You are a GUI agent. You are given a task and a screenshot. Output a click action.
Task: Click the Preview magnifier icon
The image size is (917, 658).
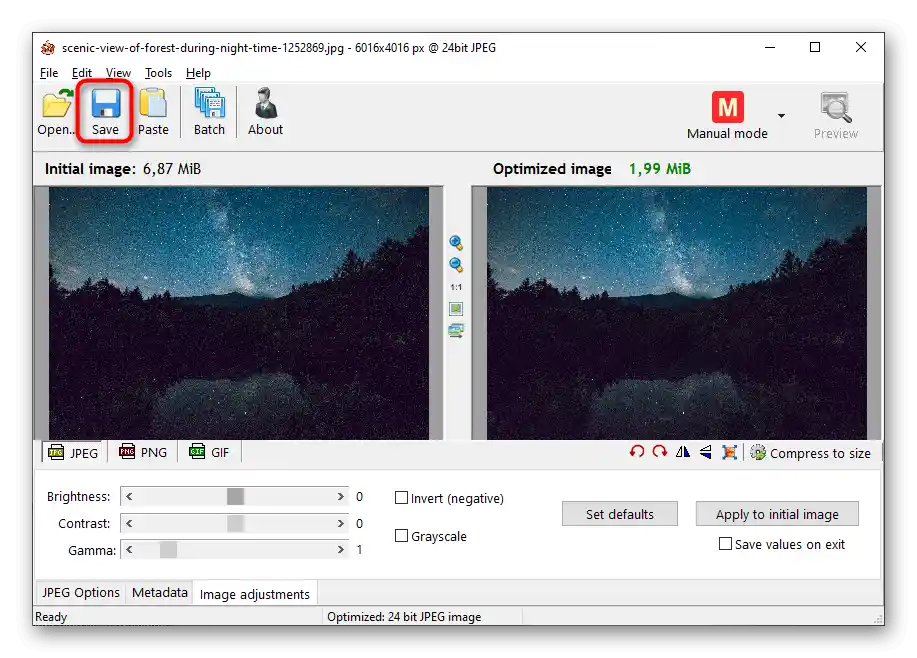pyautogui.click(x=835, y=107)
